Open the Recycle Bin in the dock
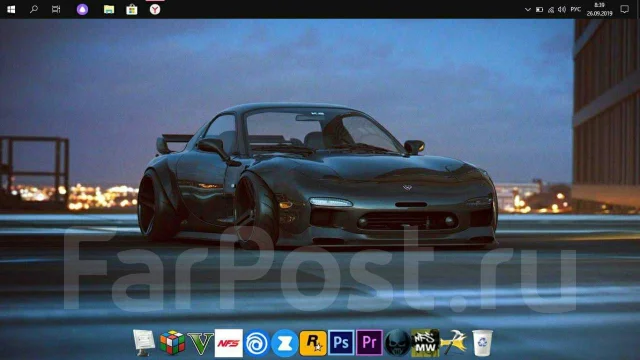 pos(482,343)
